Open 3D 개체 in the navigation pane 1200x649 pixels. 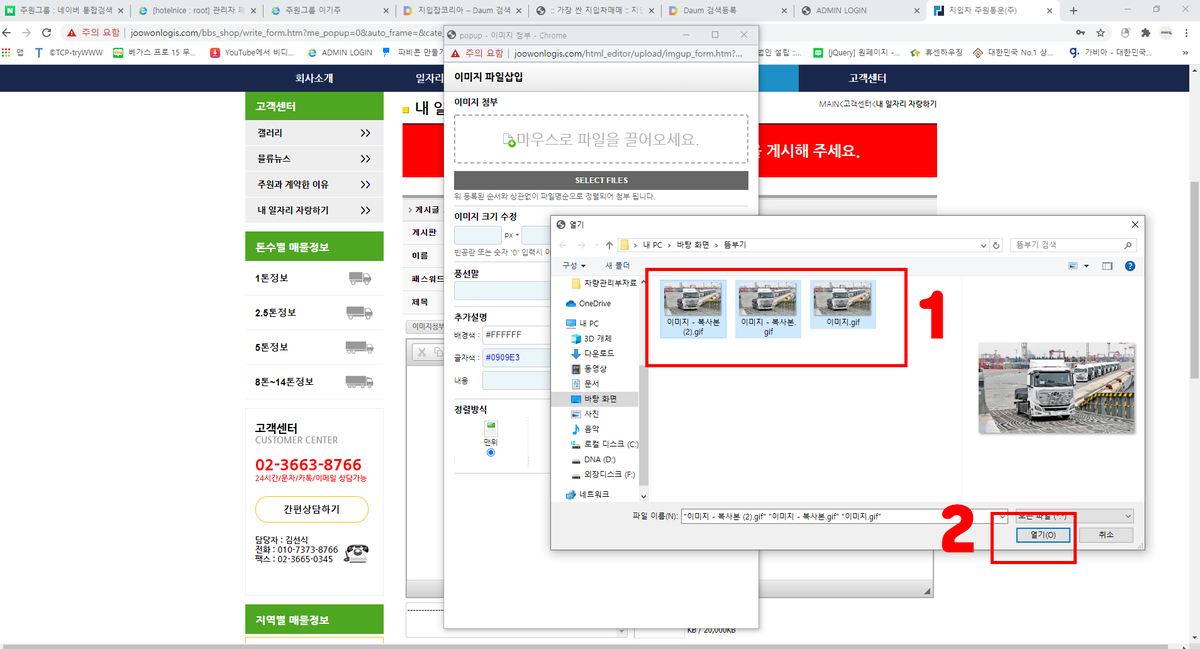592,338
